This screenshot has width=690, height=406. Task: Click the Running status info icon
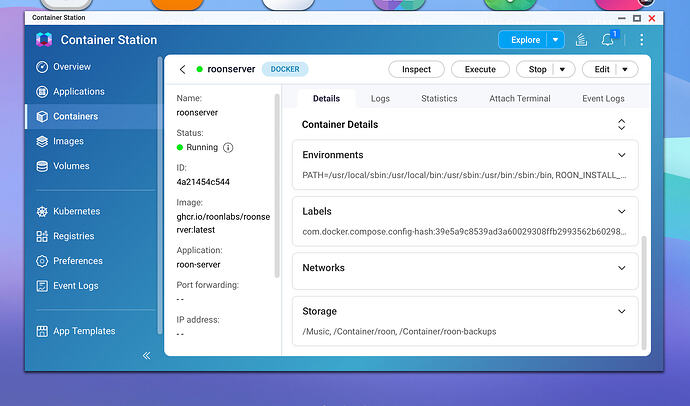point(228,147)
